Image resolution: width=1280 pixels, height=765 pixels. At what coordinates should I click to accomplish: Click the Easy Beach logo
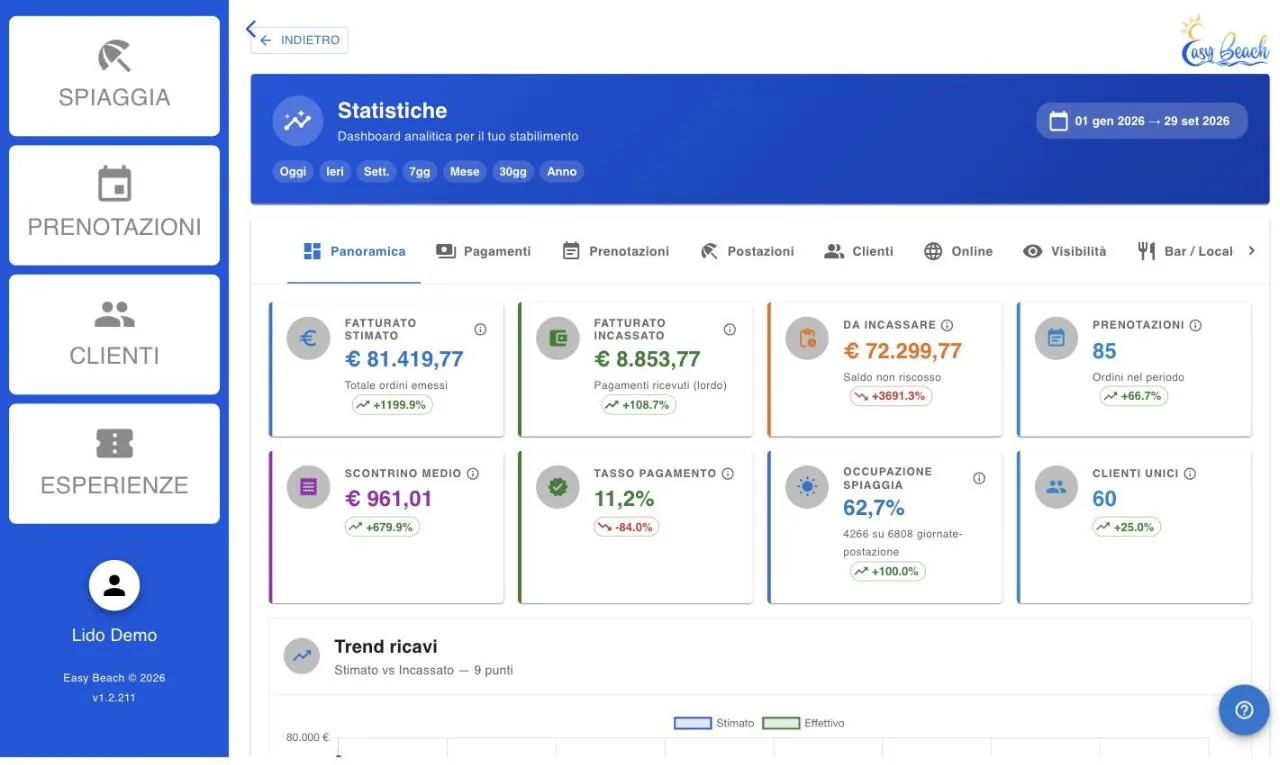click(1225, 42)
